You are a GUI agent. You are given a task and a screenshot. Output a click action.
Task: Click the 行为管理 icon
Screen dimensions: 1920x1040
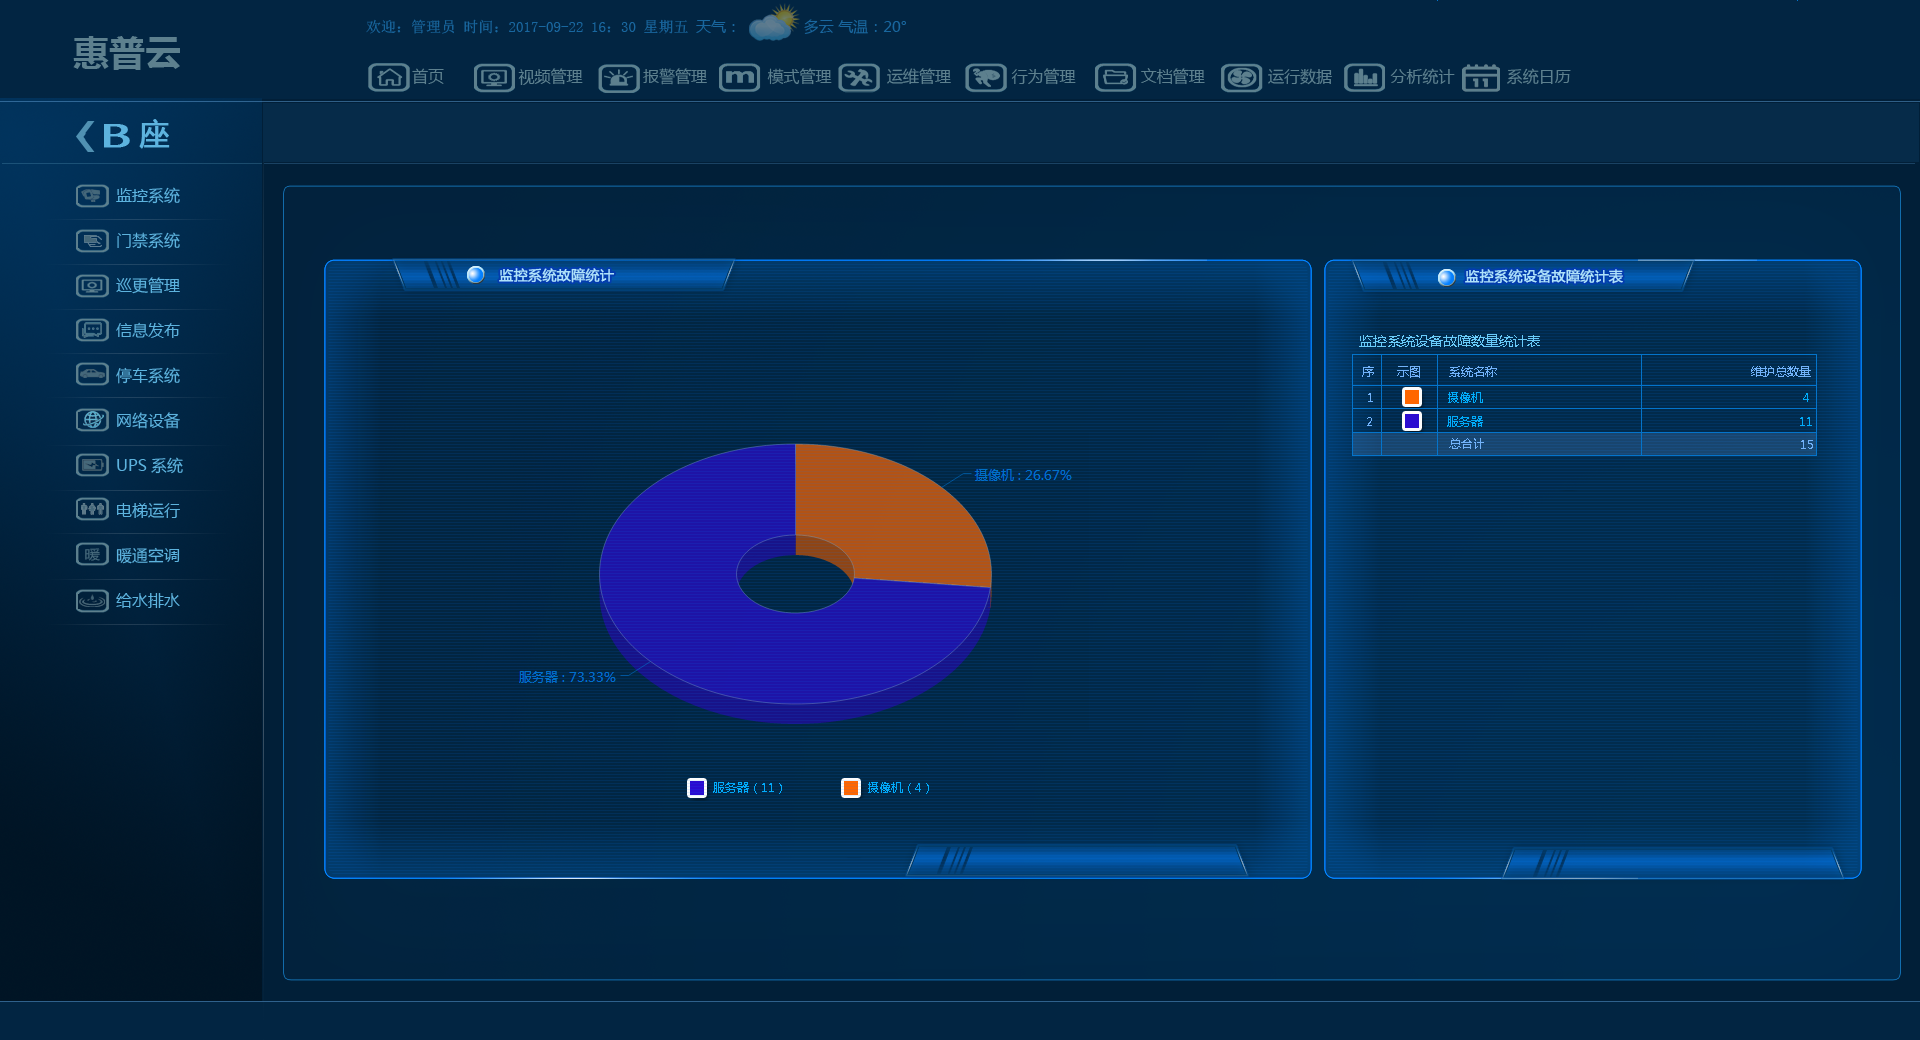tap(986, 77)
